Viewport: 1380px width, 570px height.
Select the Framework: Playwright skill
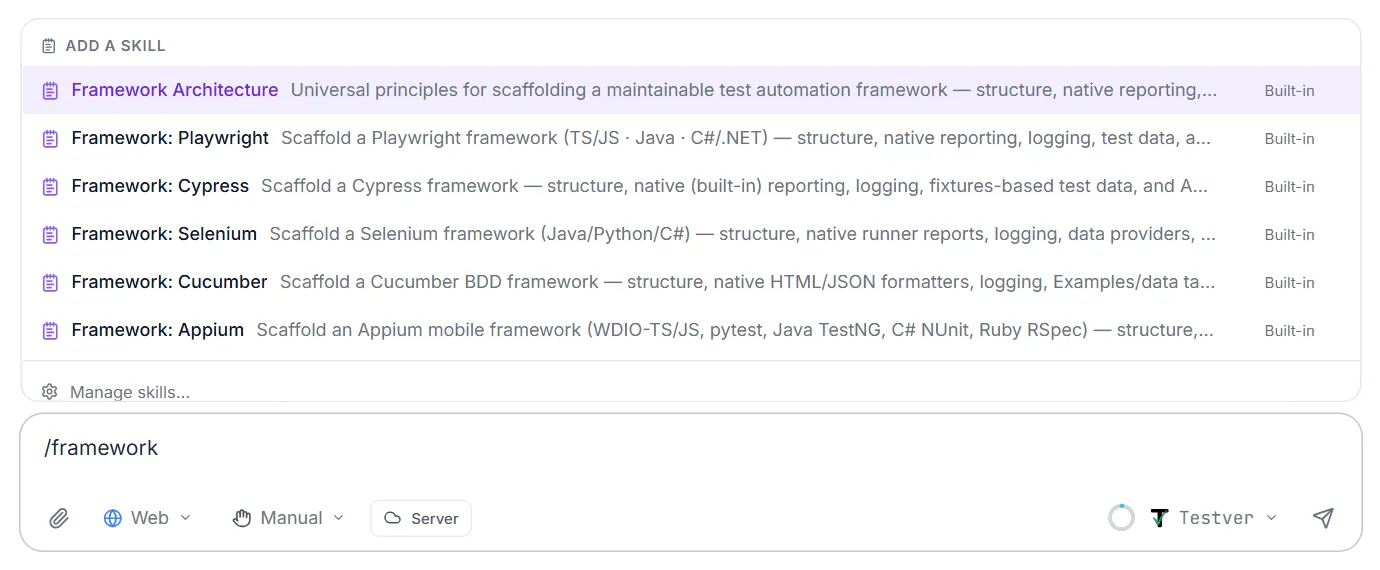(x=691, y=138)
